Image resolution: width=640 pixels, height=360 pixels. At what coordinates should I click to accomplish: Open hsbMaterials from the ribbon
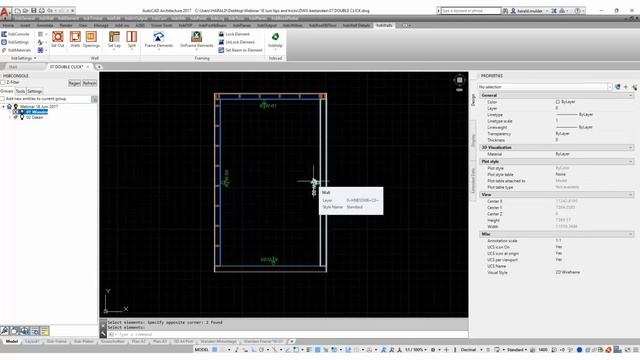pos(16,50)
